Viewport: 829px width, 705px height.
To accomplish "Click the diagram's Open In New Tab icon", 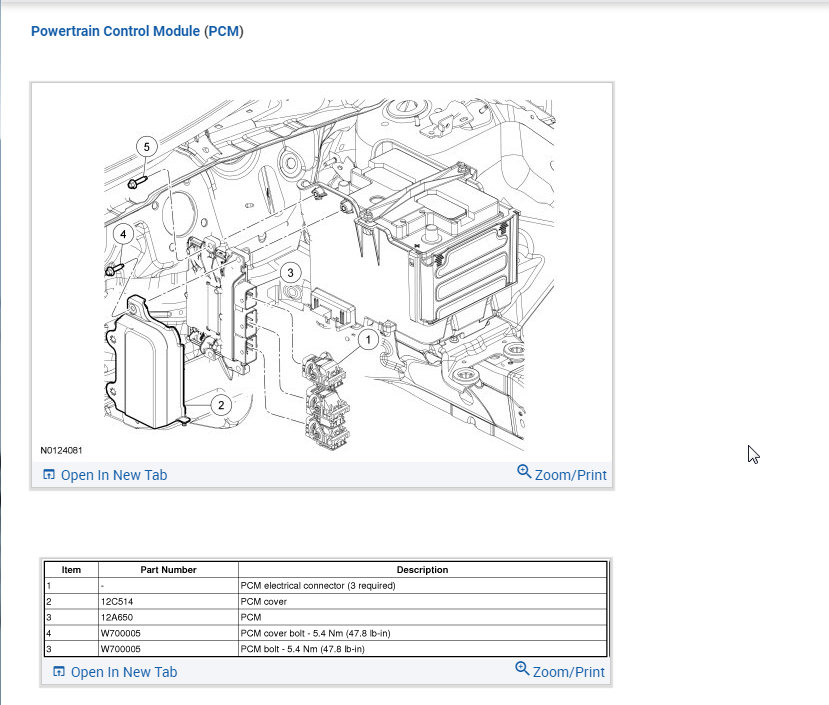I will click(49, 474).
